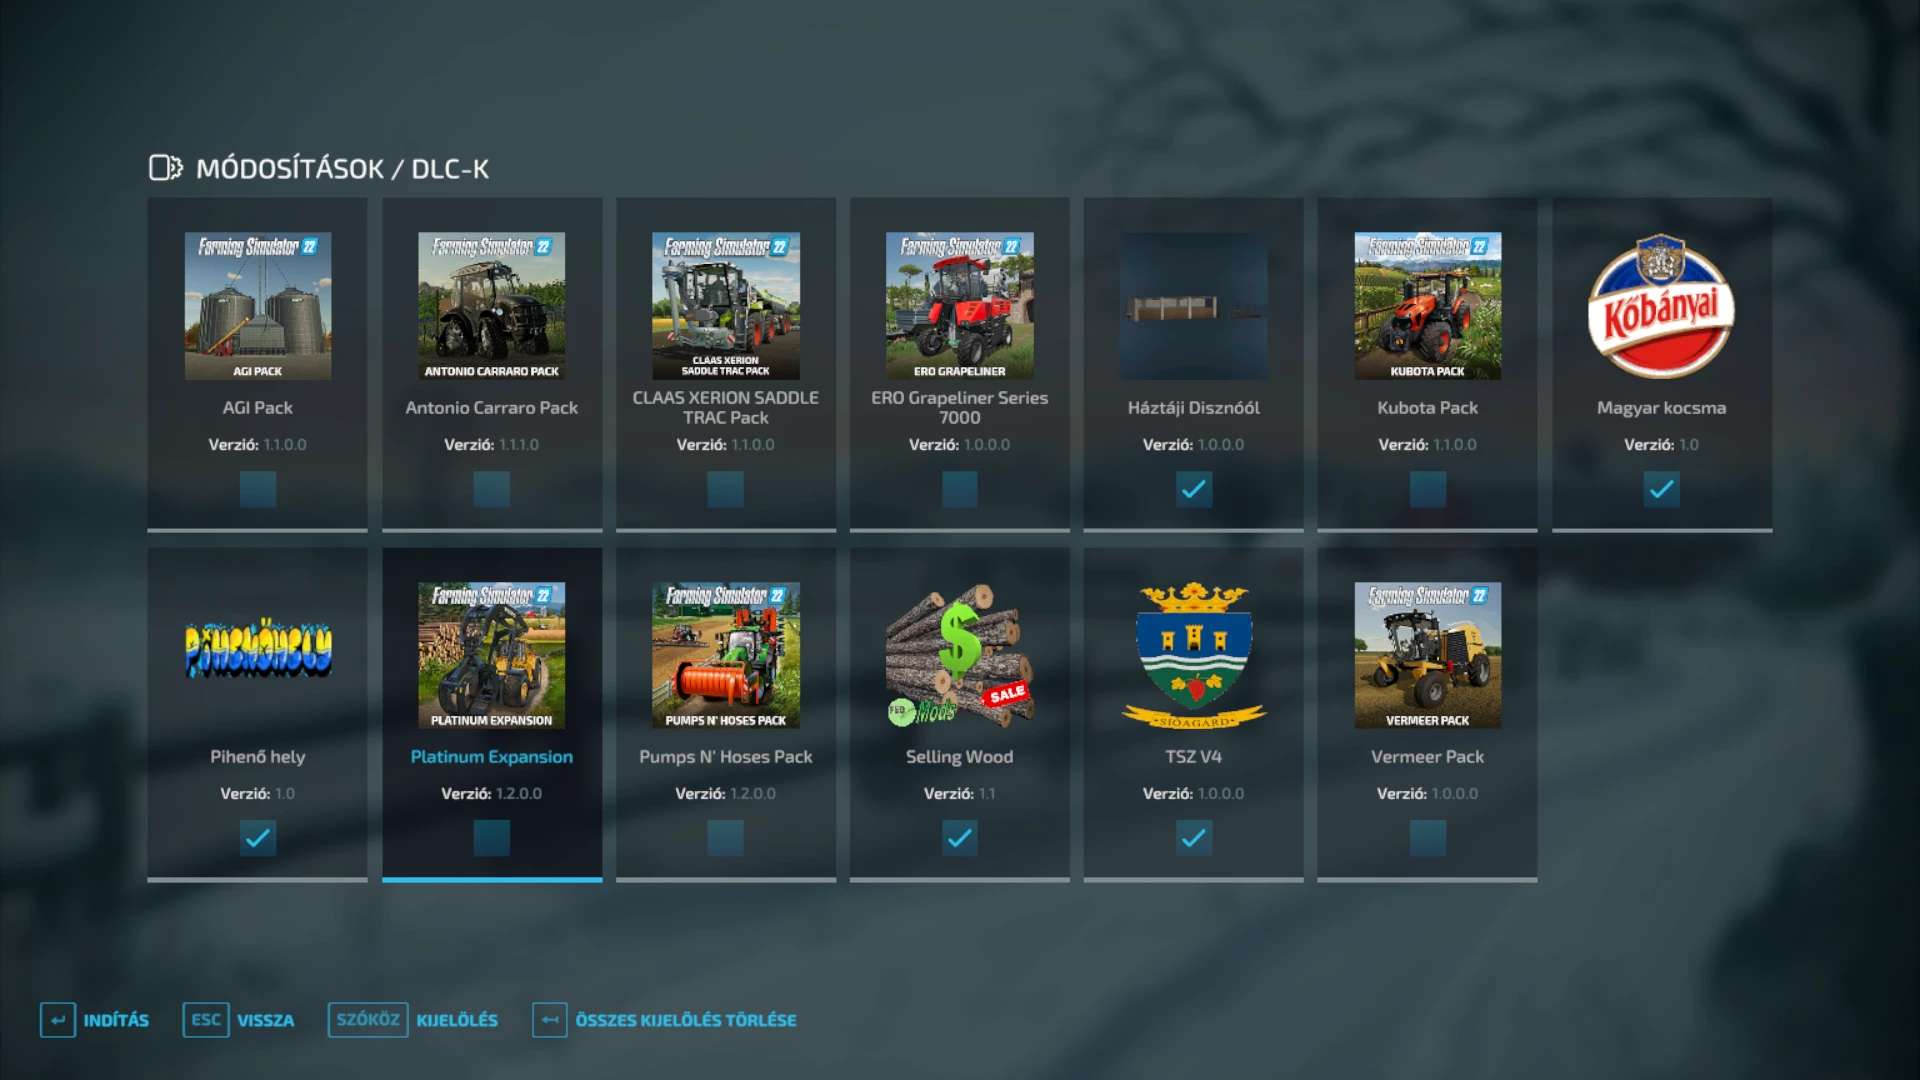The width and height of the screenshot is (1920, 1080).
Task: Disable the Selling Wood checkbox
Action: [x=959, y=838]
